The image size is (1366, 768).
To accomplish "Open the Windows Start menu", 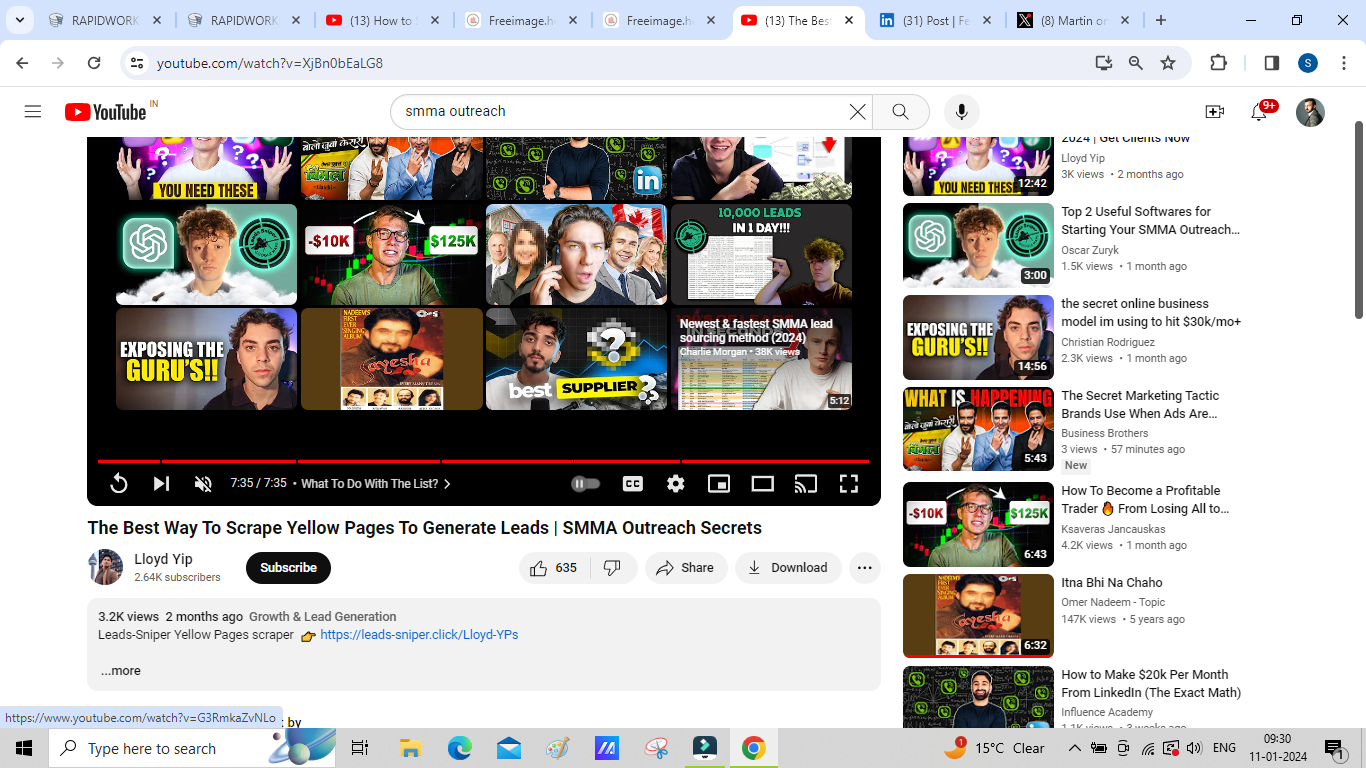I will point(24,748).
